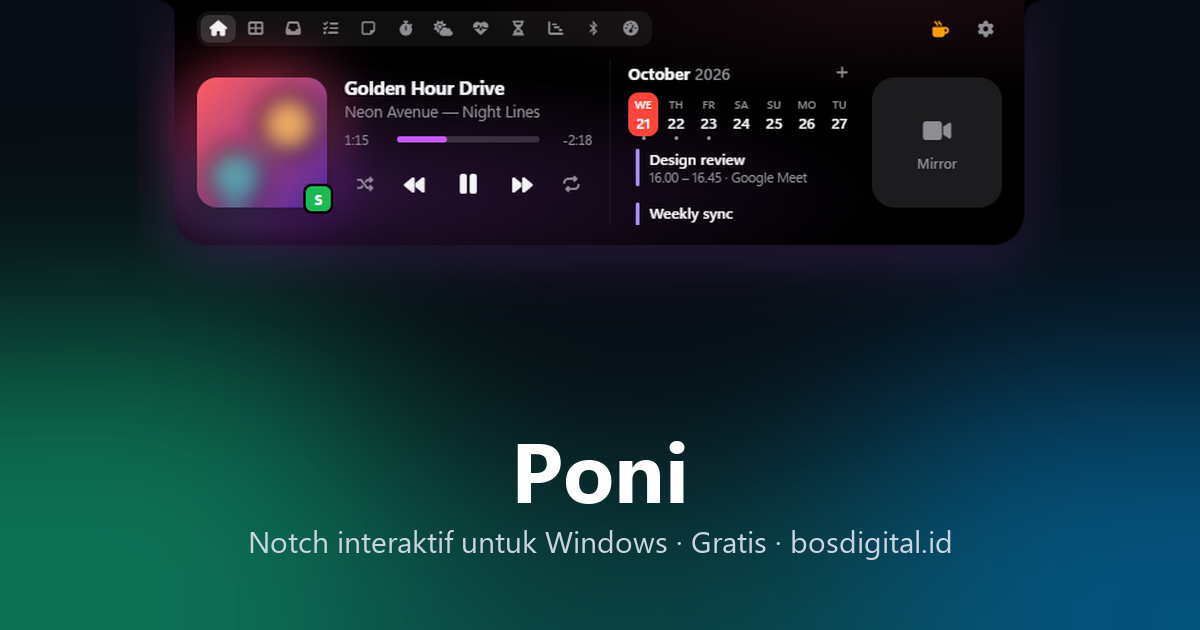The height and width of the screenshot is (630, 1200).
Task: Open the grid layout tab icon
Action: [x=256, y=29]
